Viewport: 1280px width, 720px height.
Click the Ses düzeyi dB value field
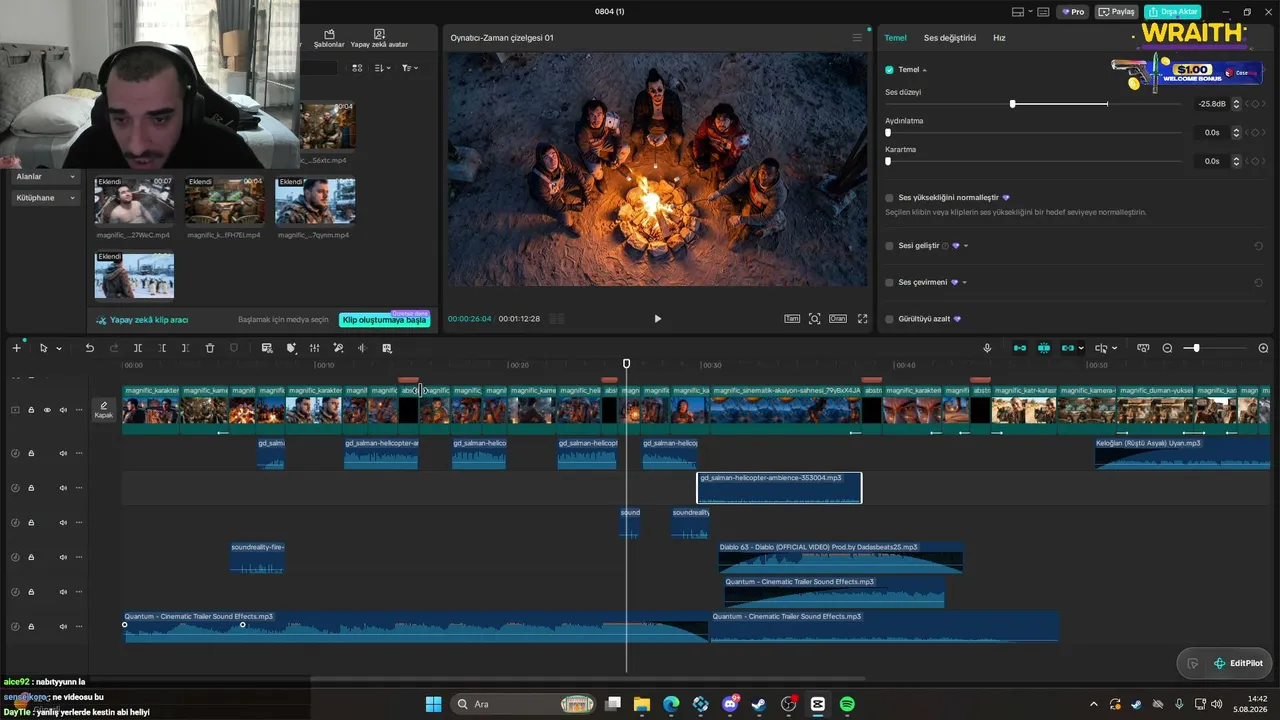[1212, 104]
